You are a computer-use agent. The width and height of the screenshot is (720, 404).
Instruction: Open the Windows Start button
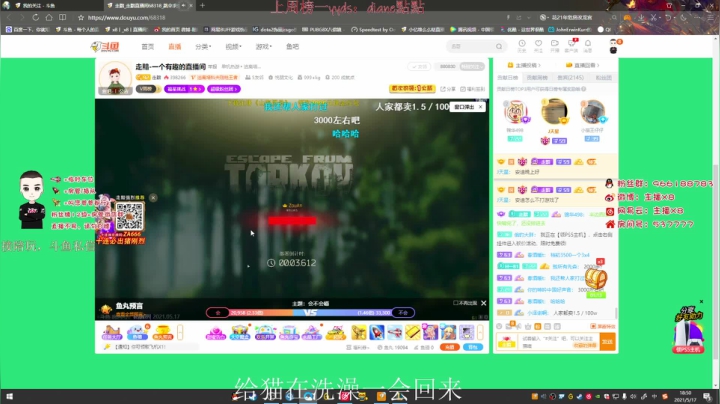point(9,397)
